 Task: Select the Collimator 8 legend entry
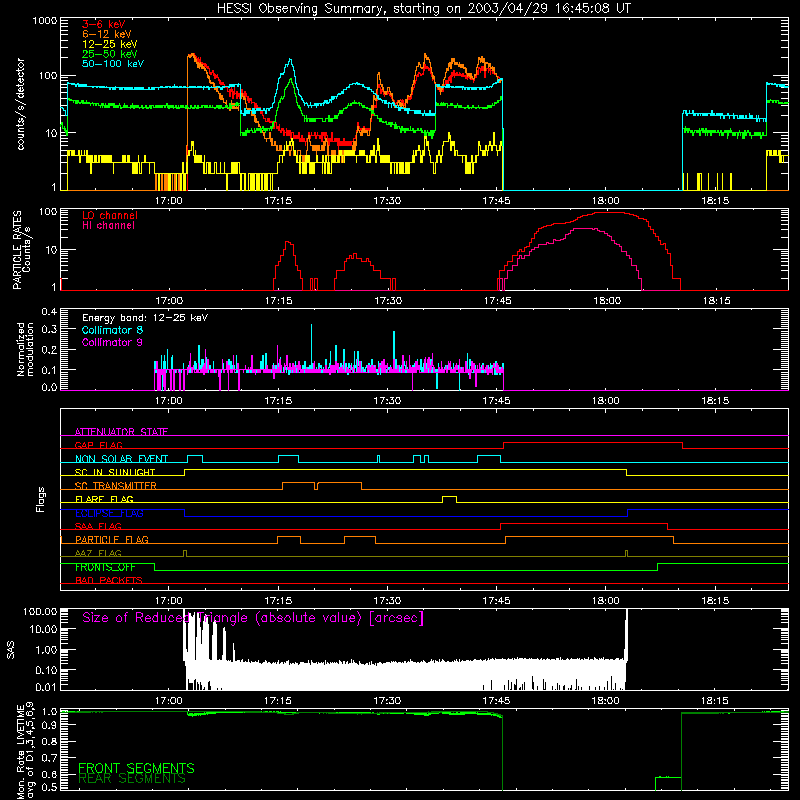coord(112,330)
